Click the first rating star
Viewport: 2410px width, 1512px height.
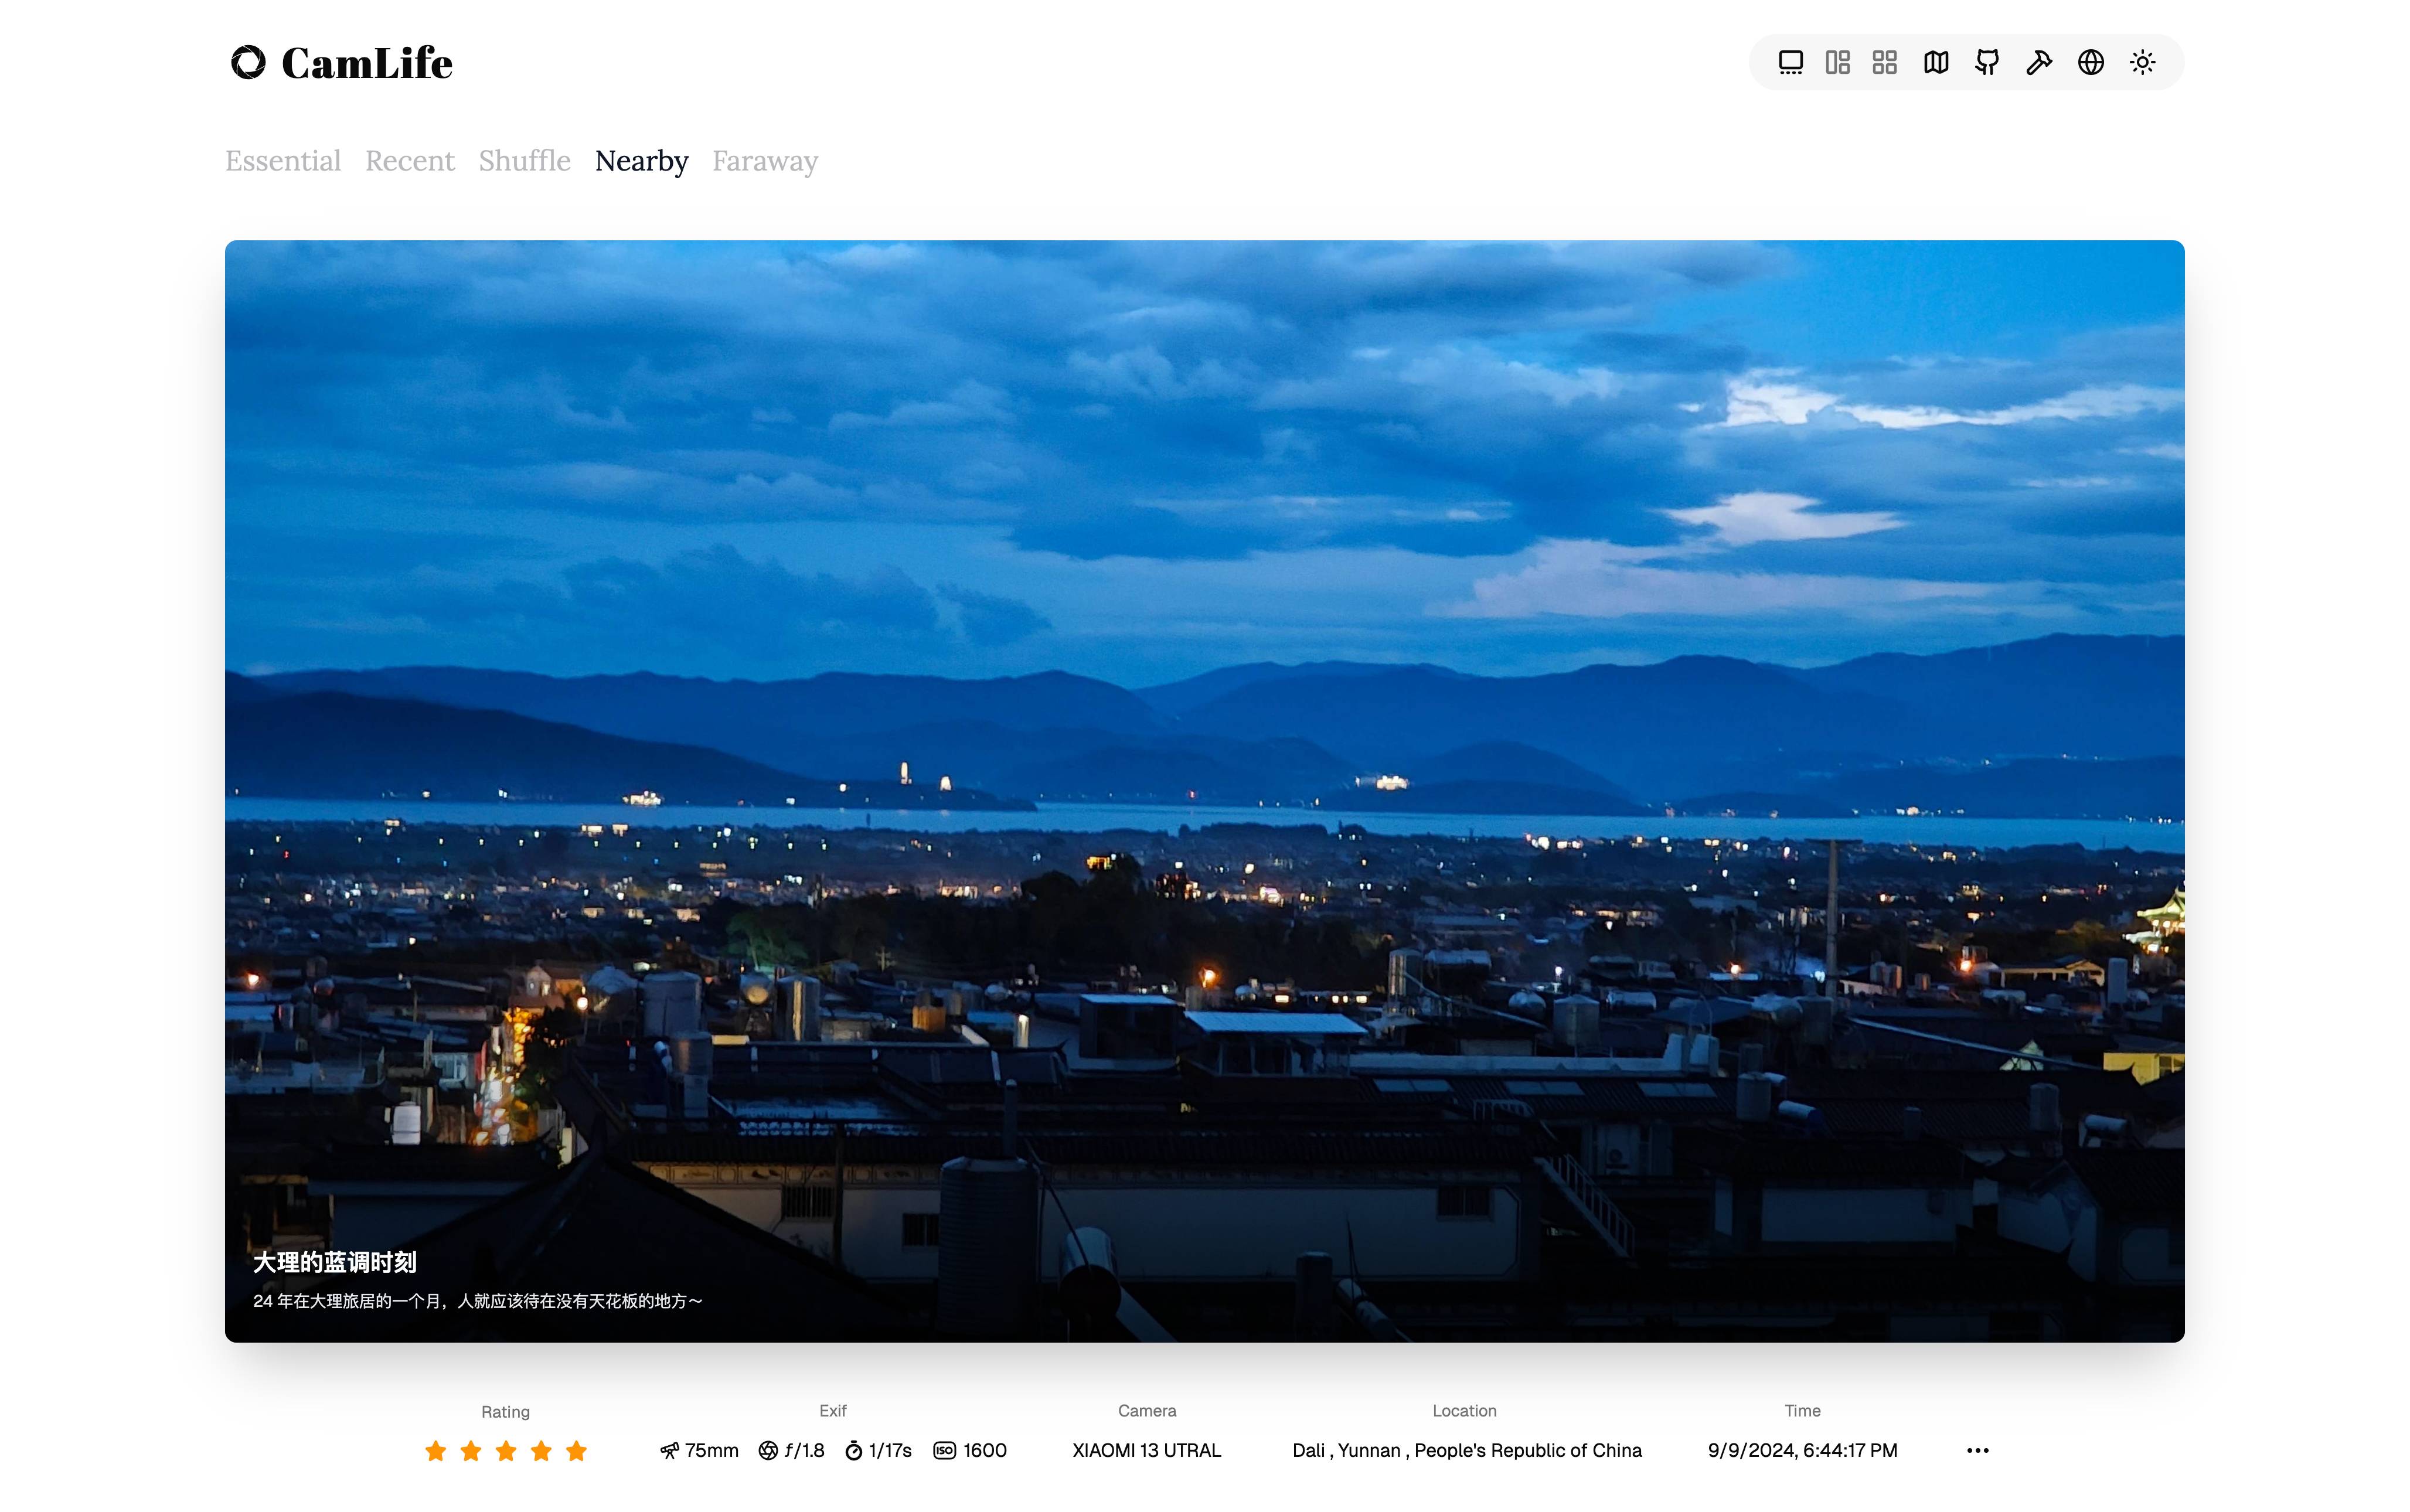[435, 1451]
